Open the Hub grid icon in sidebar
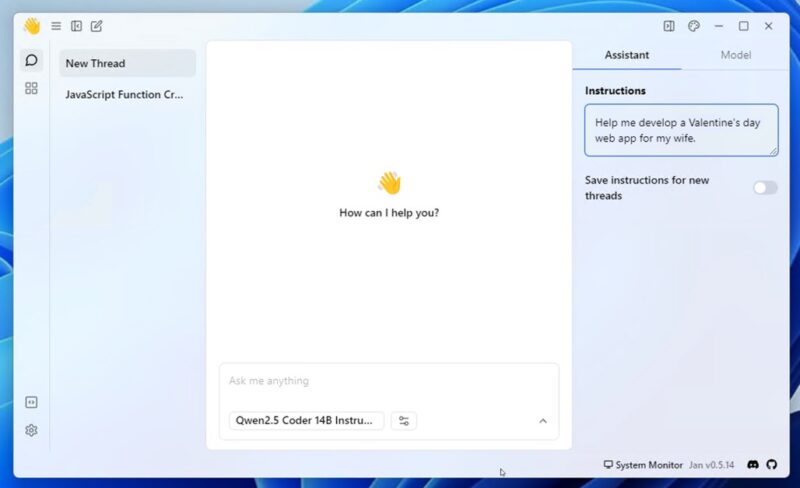Screen dimensions: 800x488 (31, 88)
